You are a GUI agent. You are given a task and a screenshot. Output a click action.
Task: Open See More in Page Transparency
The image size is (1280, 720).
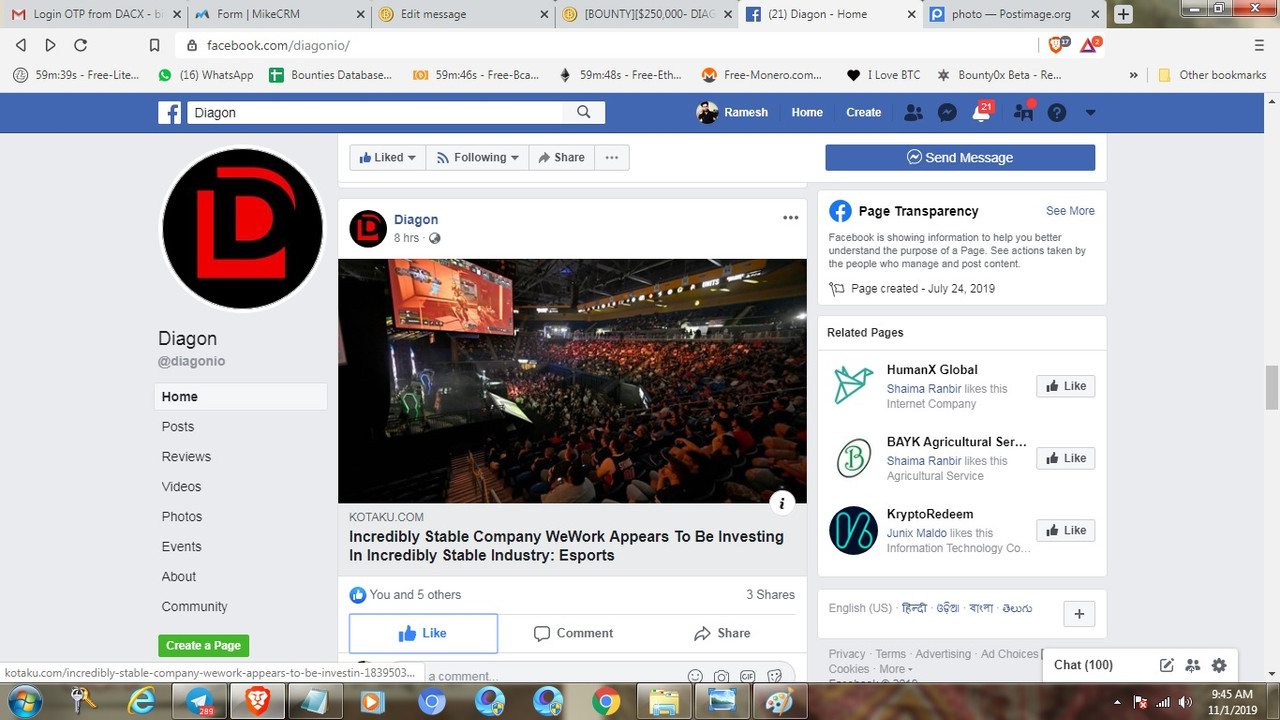click(1070, 211)
